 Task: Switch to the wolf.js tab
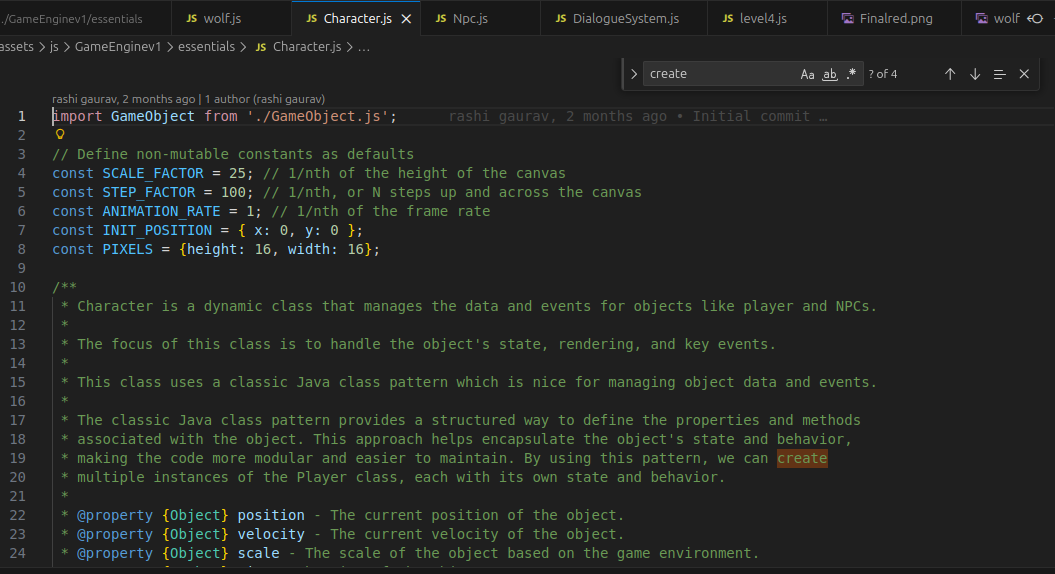pyautogui.click(x=231, y=18)
